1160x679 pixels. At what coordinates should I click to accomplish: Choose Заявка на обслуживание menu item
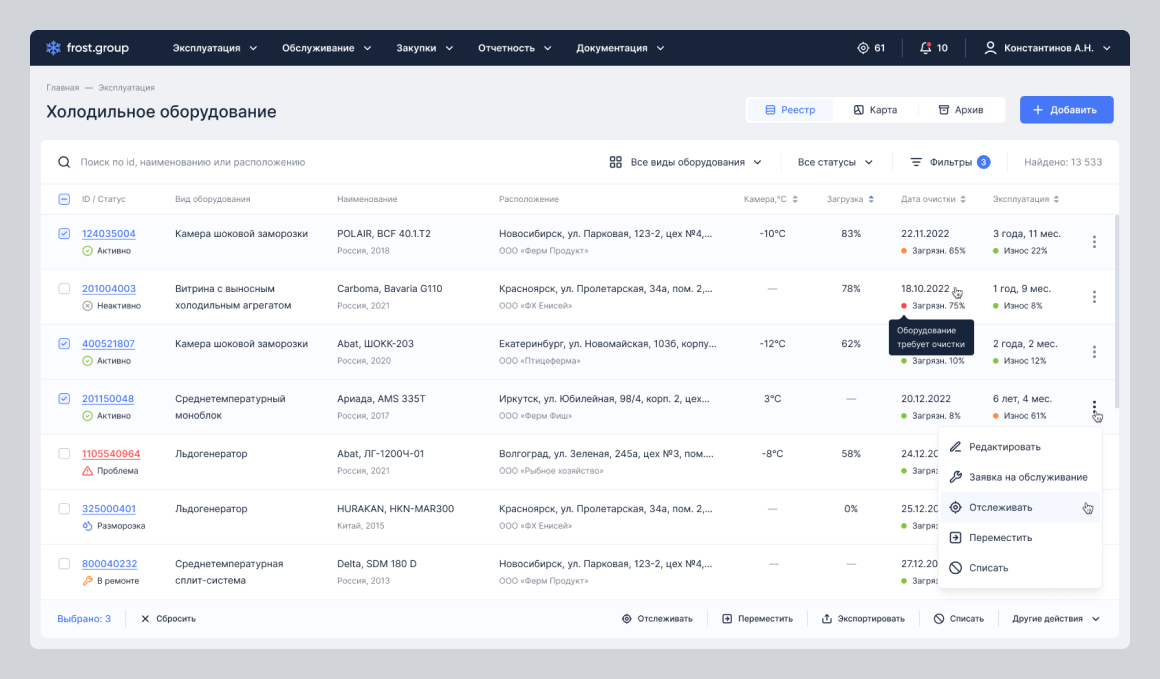1020,477
